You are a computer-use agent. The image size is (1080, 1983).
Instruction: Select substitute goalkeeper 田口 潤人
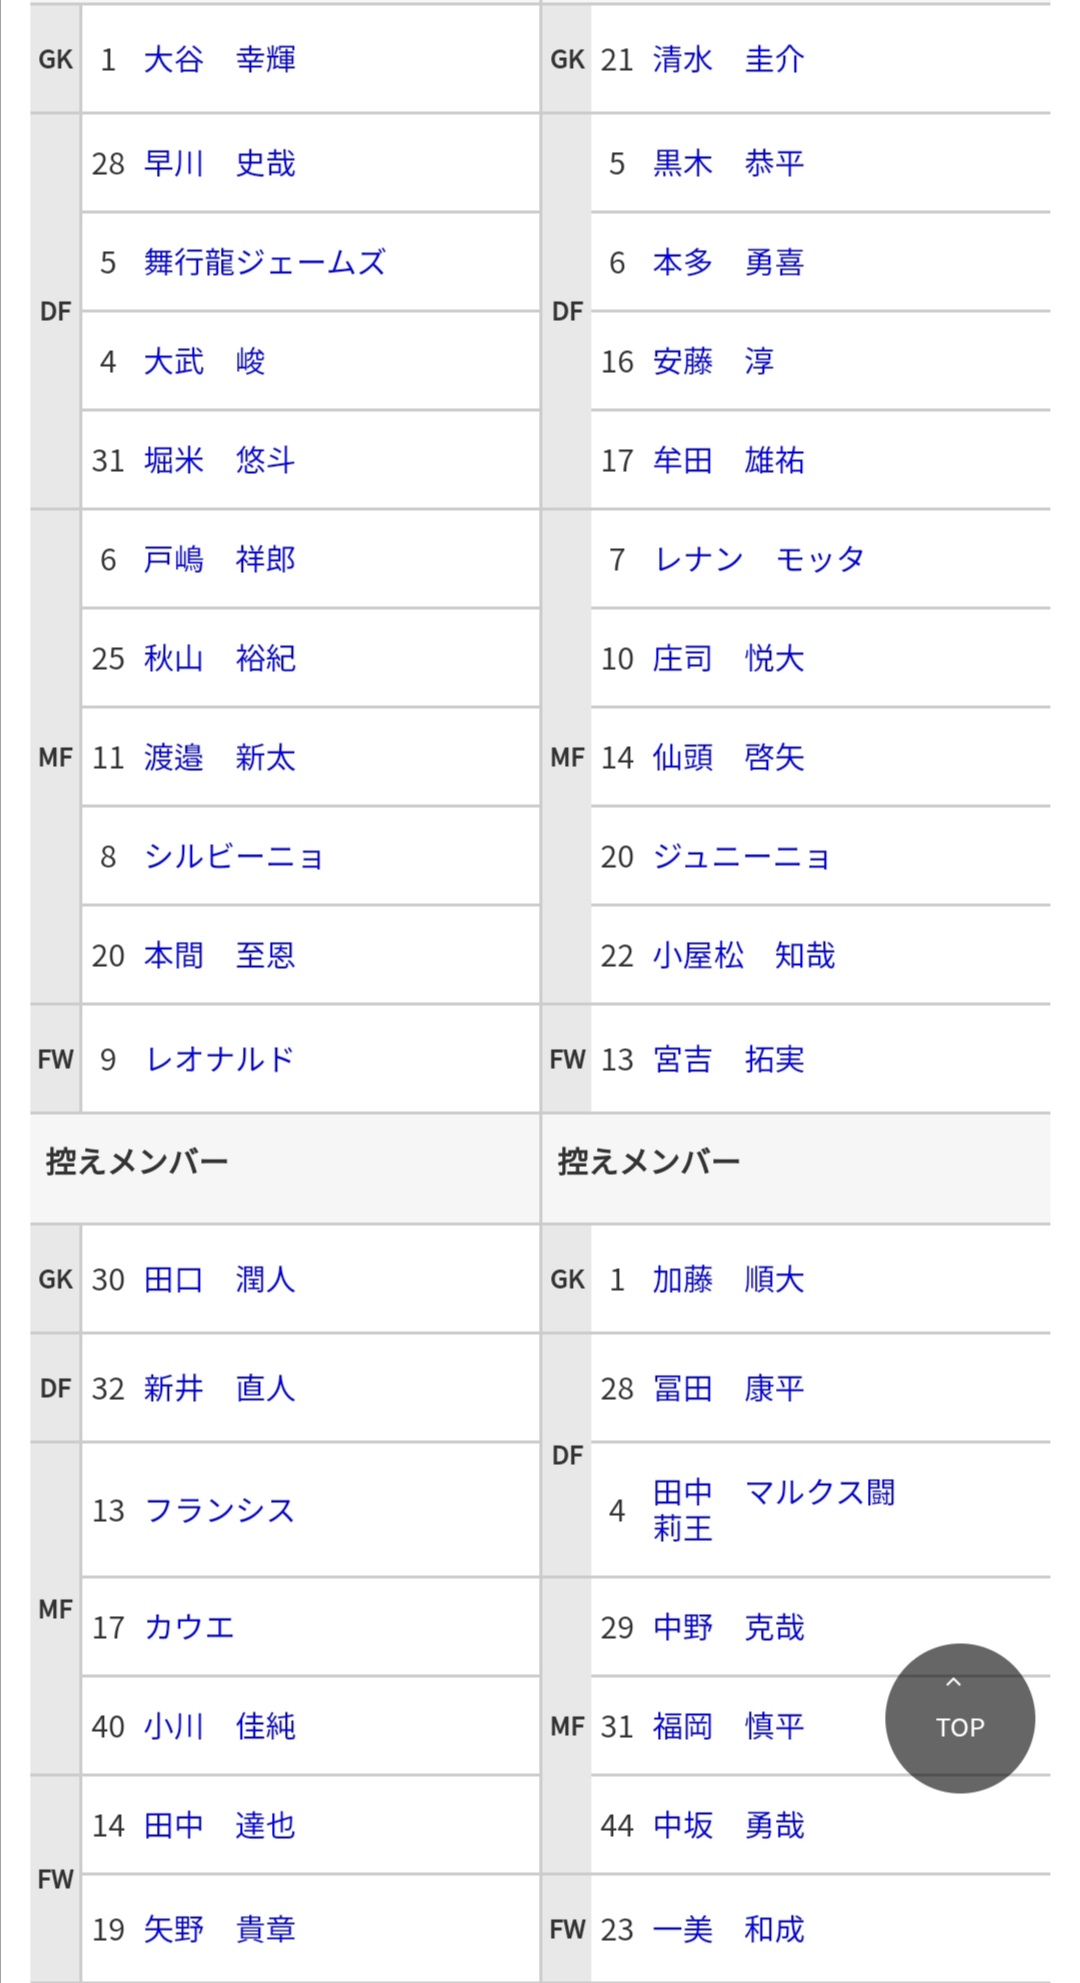coord(219,1279)
